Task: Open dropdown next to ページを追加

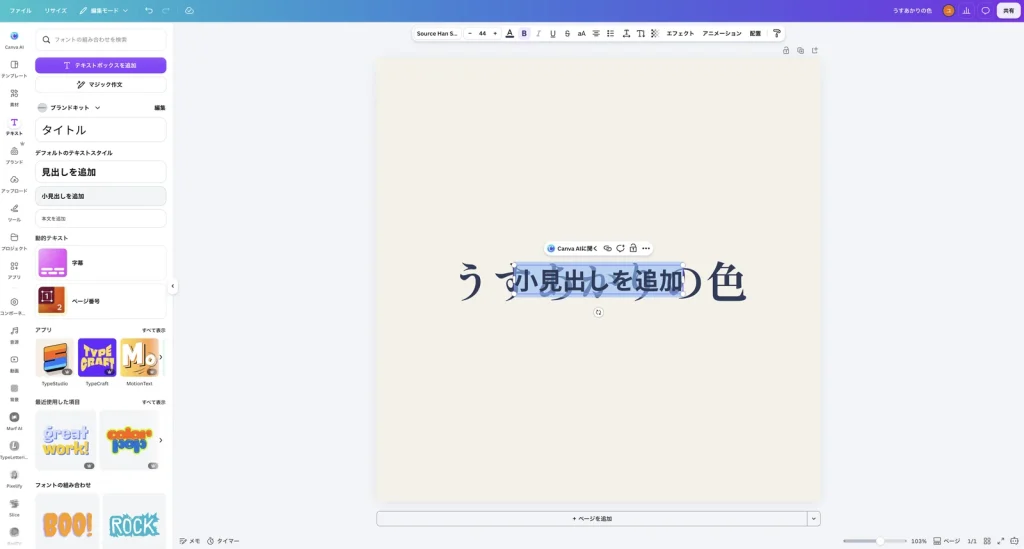Action: click(814, 519)
